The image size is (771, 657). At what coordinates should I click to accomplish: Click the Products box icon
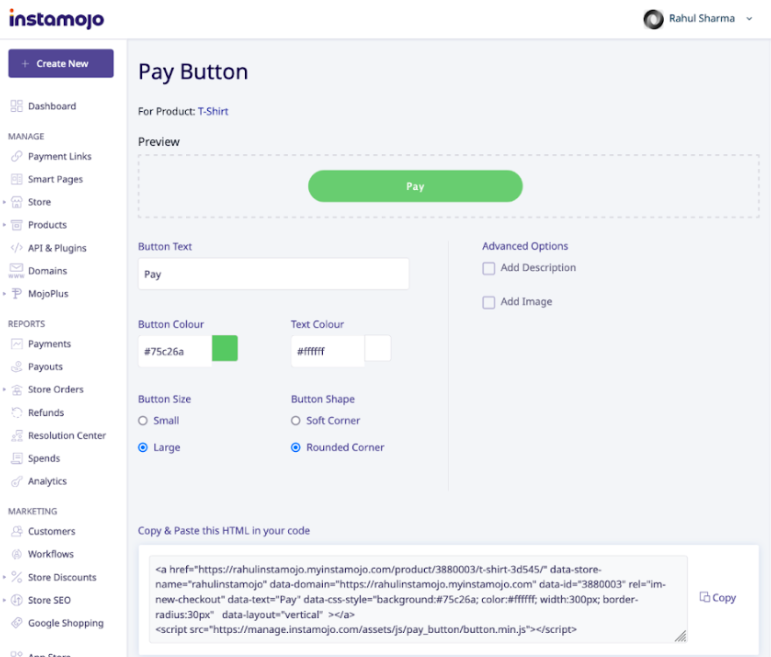point(17,225)
